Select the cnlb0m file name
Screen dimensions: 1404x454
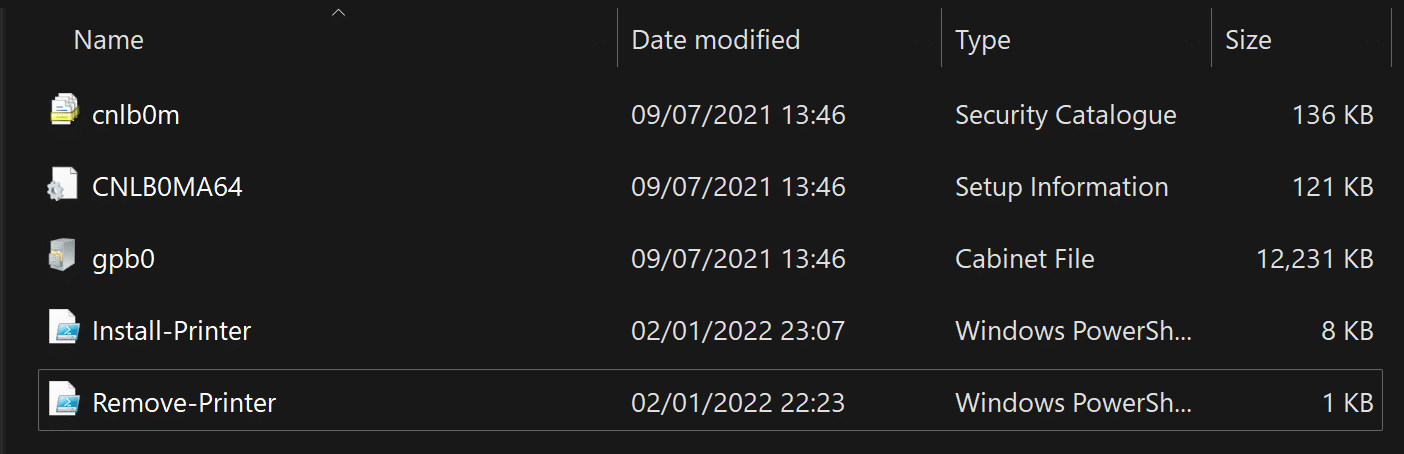(136, 115)
